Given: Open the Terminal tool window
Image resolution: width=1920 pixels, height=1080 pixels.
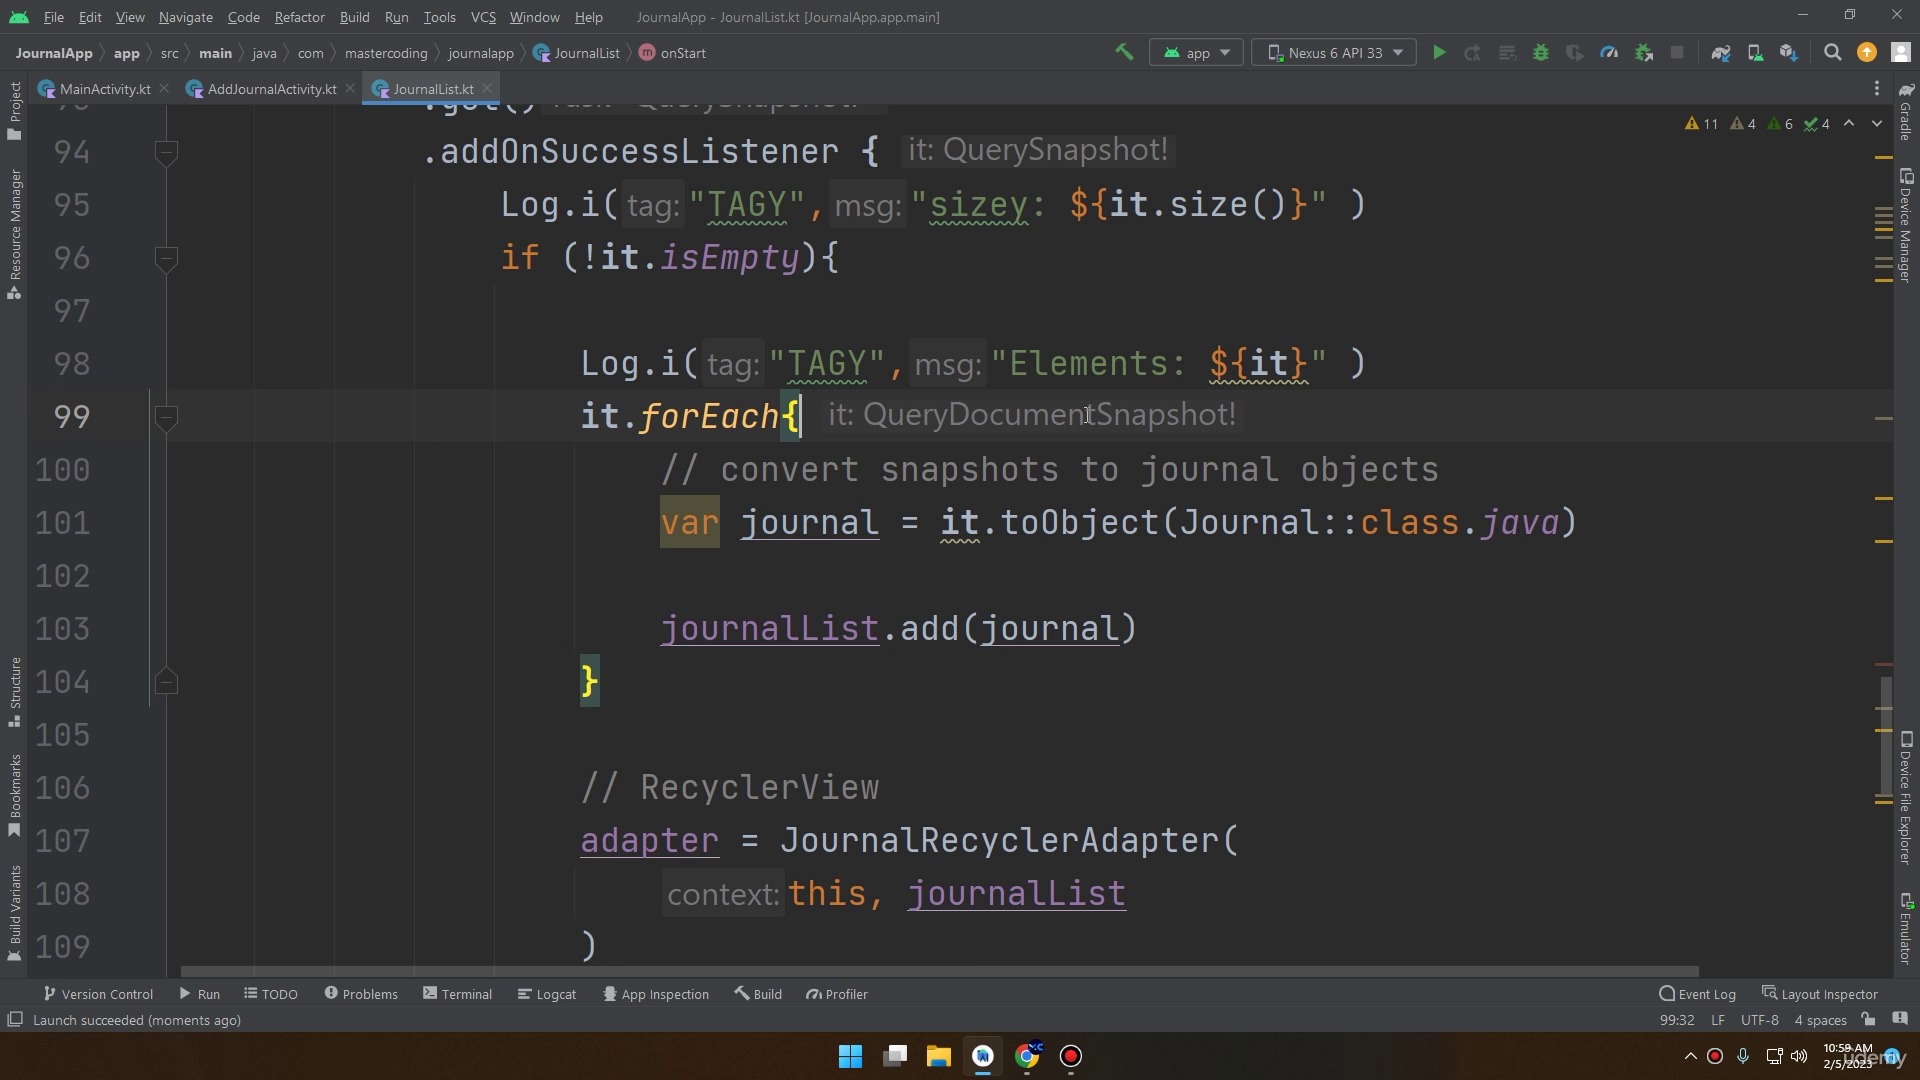Looking at the screenshot, I should click(458, 994).
